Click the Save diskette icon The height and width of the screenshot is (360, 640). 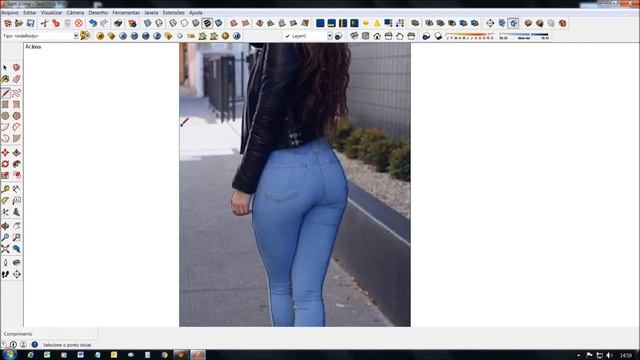[x=31, y=23]
